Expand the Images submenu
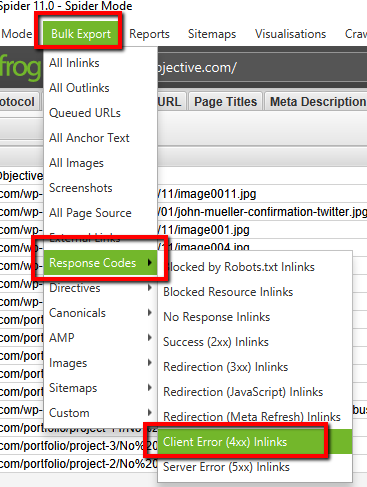The width and height of the screenshot is (367, 487). click(x=100, y=363)
